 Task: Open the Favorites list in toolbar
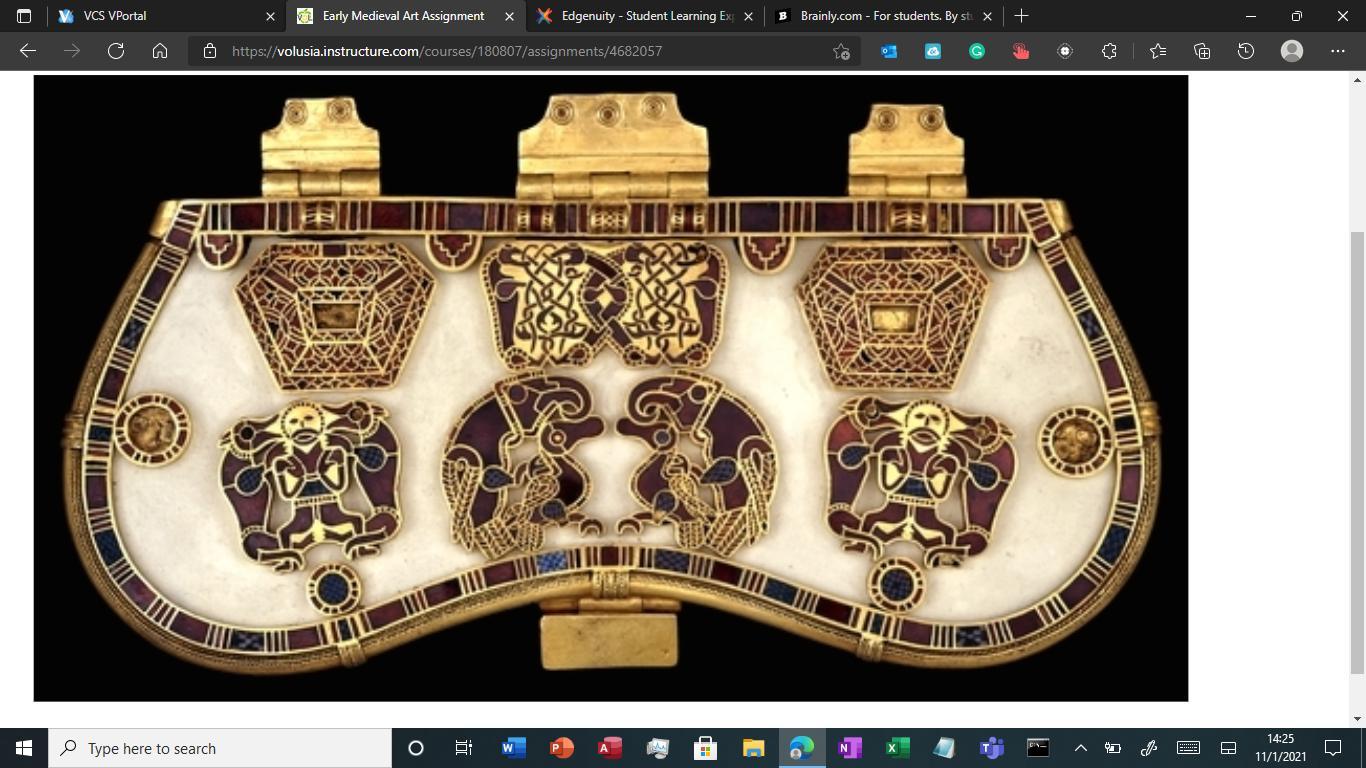click(1158, 51)
